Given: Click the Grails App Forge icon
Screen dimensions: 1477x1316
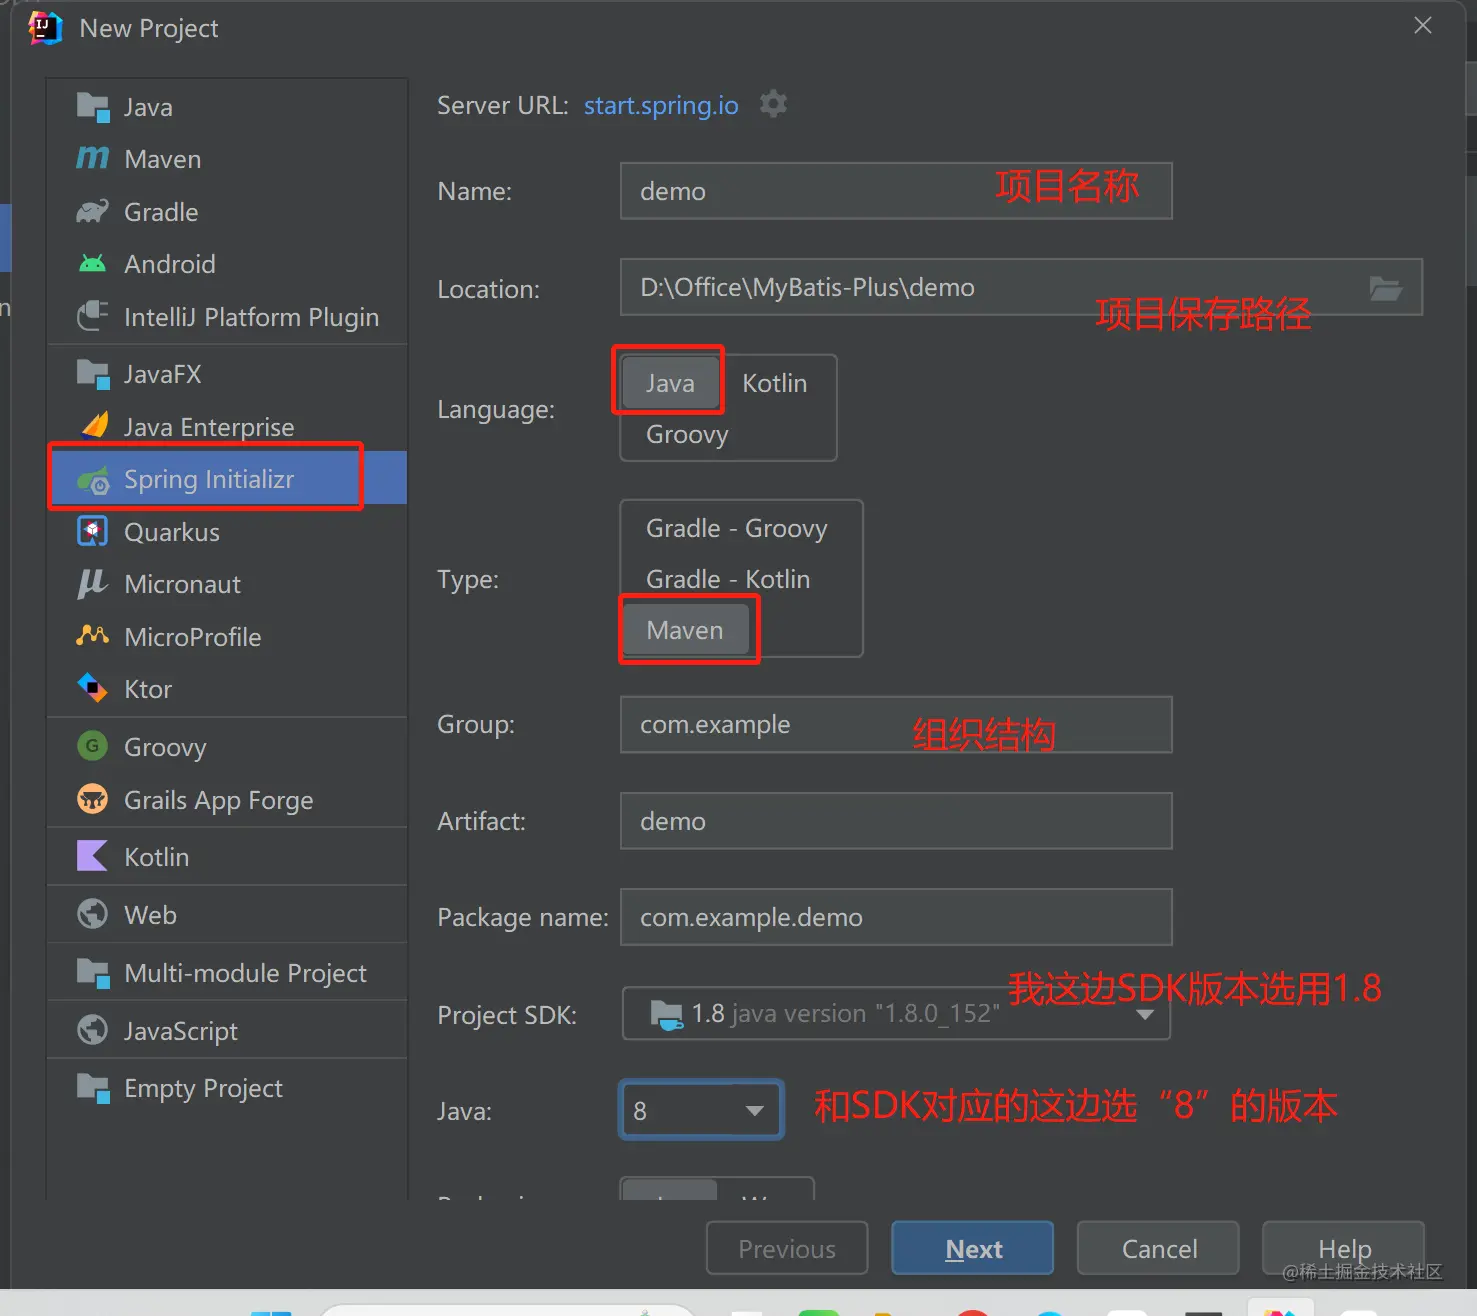Looking at the screenshot, I should (93, 799).
